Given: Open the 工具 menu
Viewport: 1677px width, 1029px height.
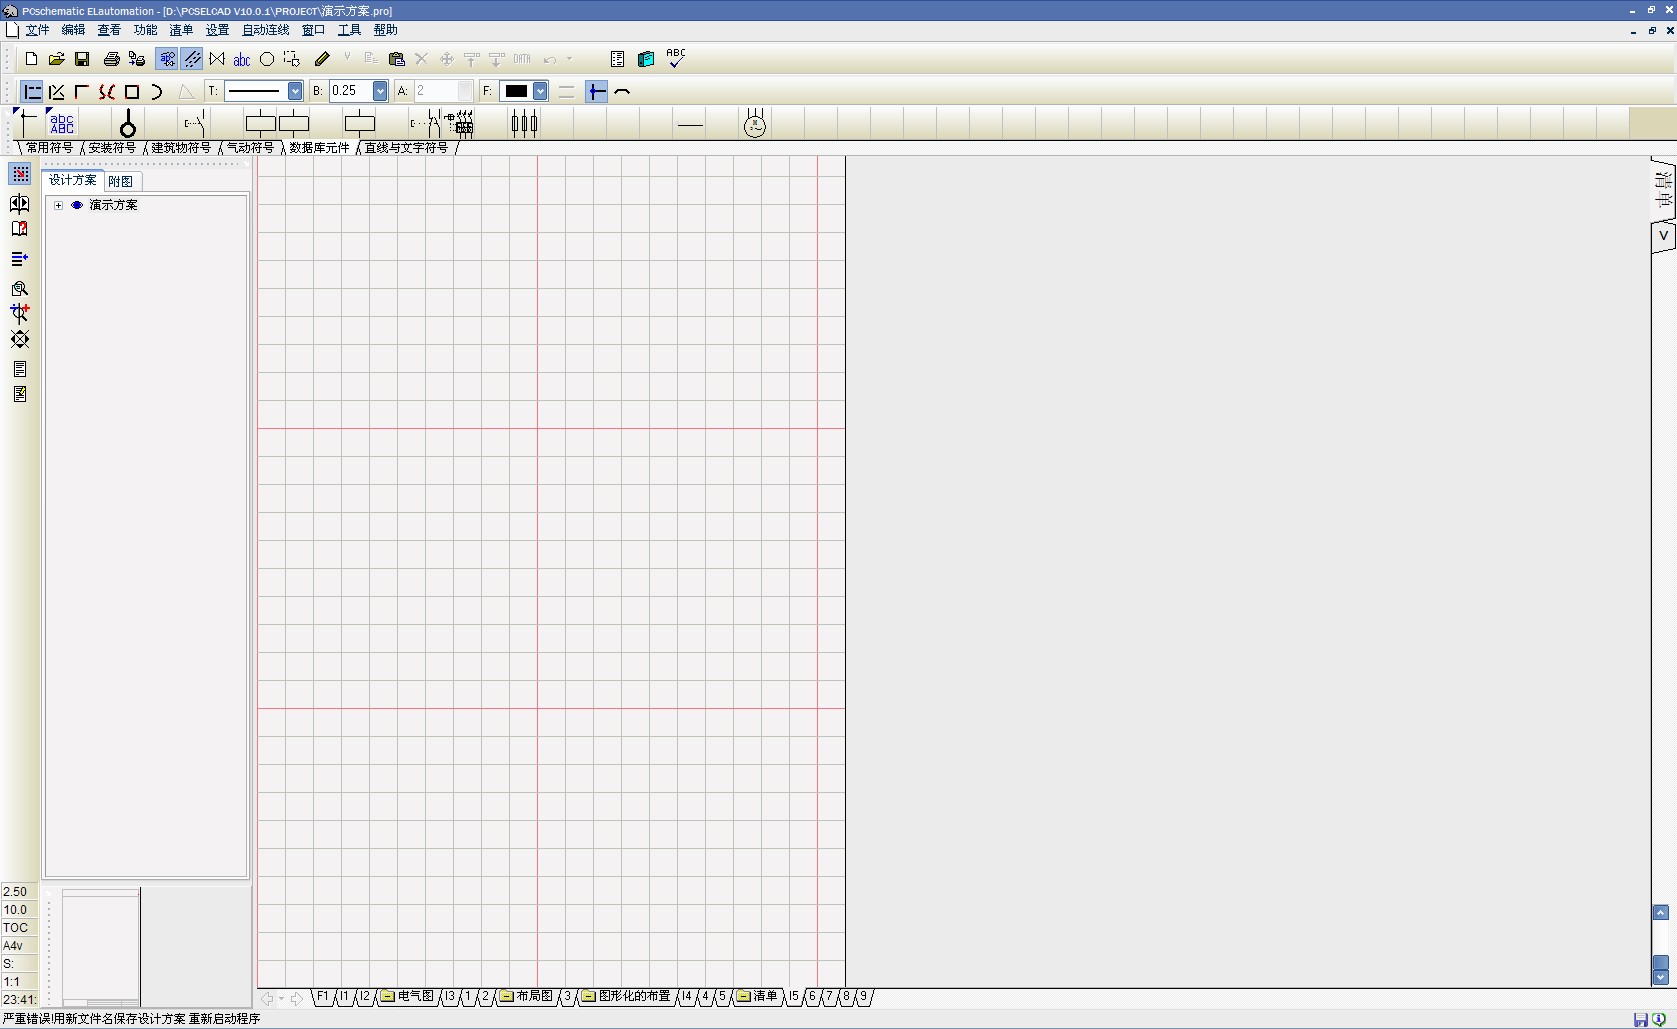Looking at the screenshot, I should point(349,30).
